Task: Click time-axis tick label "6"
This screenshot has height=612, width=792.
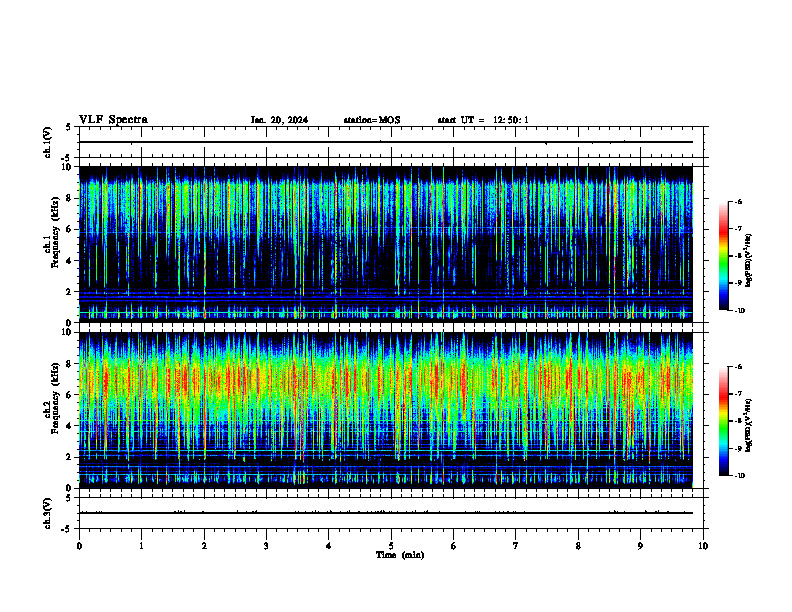Action: pyautogui.click(x=454, y=546)
